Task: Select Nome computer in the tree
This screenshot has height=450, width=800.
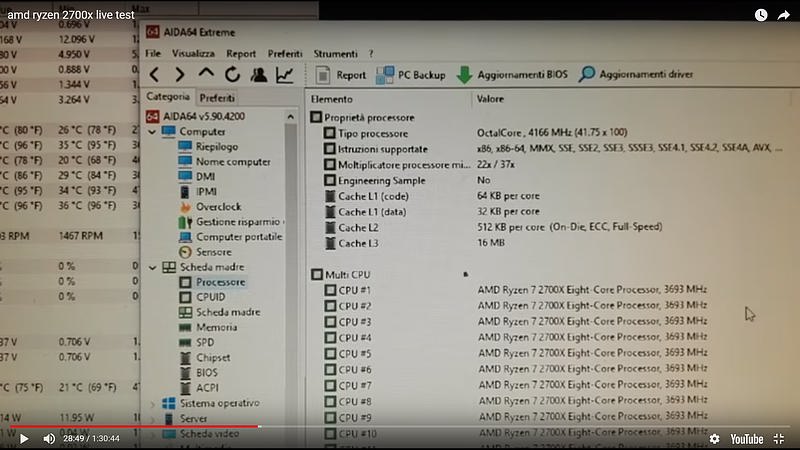Action: pyautogui.click(x=224, y=162)
